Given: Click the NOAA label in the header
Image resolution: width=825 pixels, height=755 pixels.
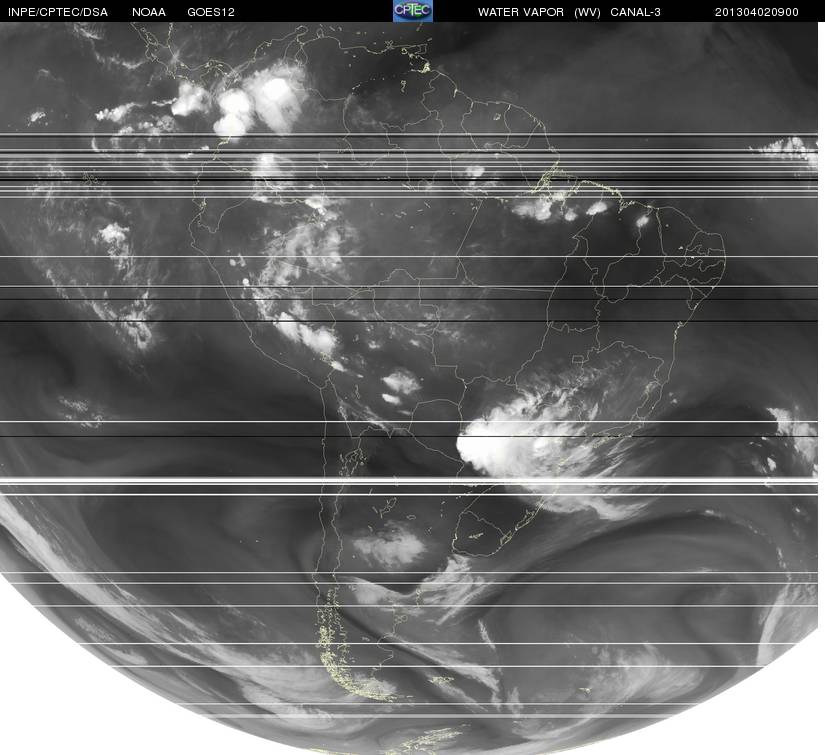Looking at the screenshot, I should click(x=149, y=12).
